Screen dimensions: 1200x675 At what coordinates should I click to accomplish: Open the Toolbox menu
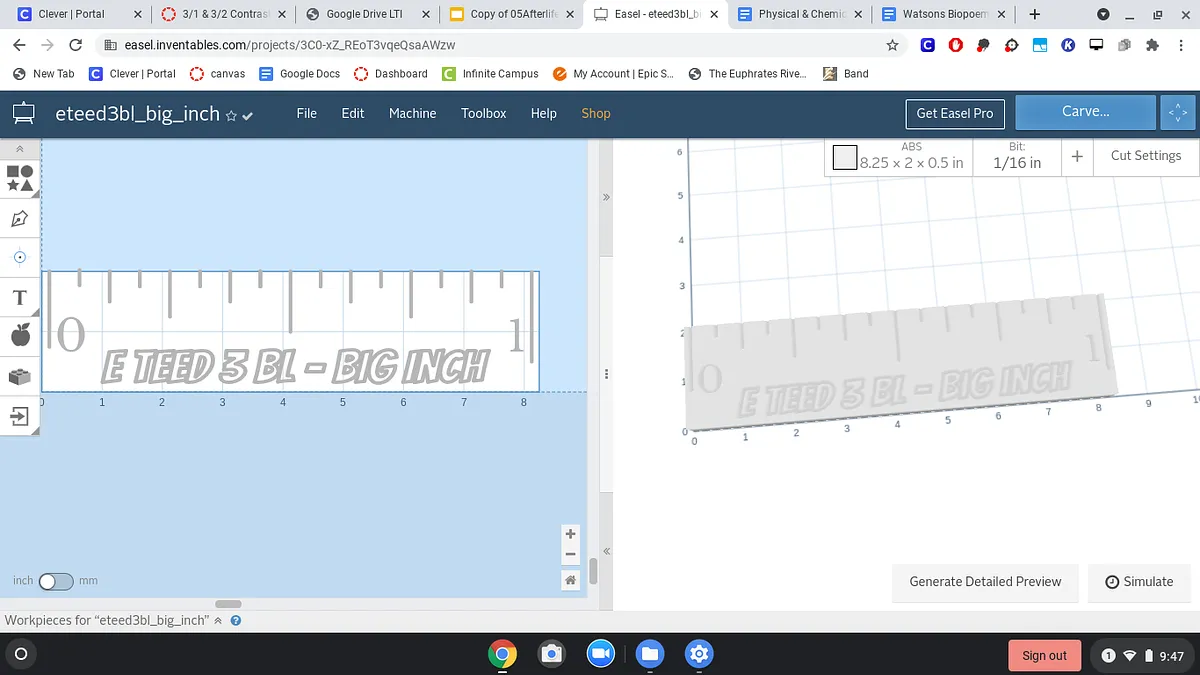[483, 113]
